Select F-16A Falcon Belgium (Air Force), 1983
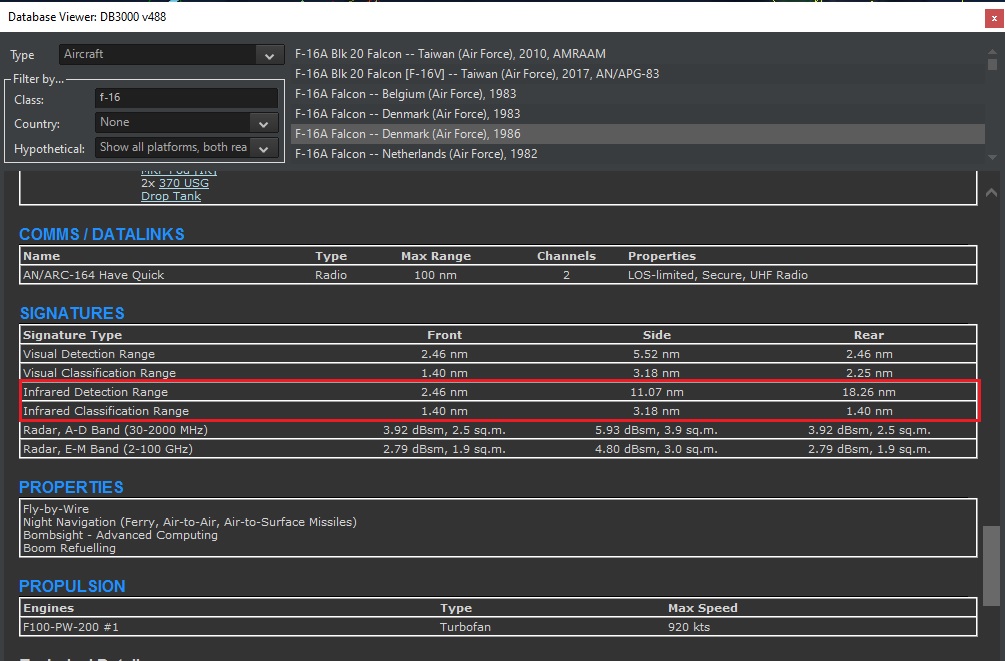 point(405,94)
